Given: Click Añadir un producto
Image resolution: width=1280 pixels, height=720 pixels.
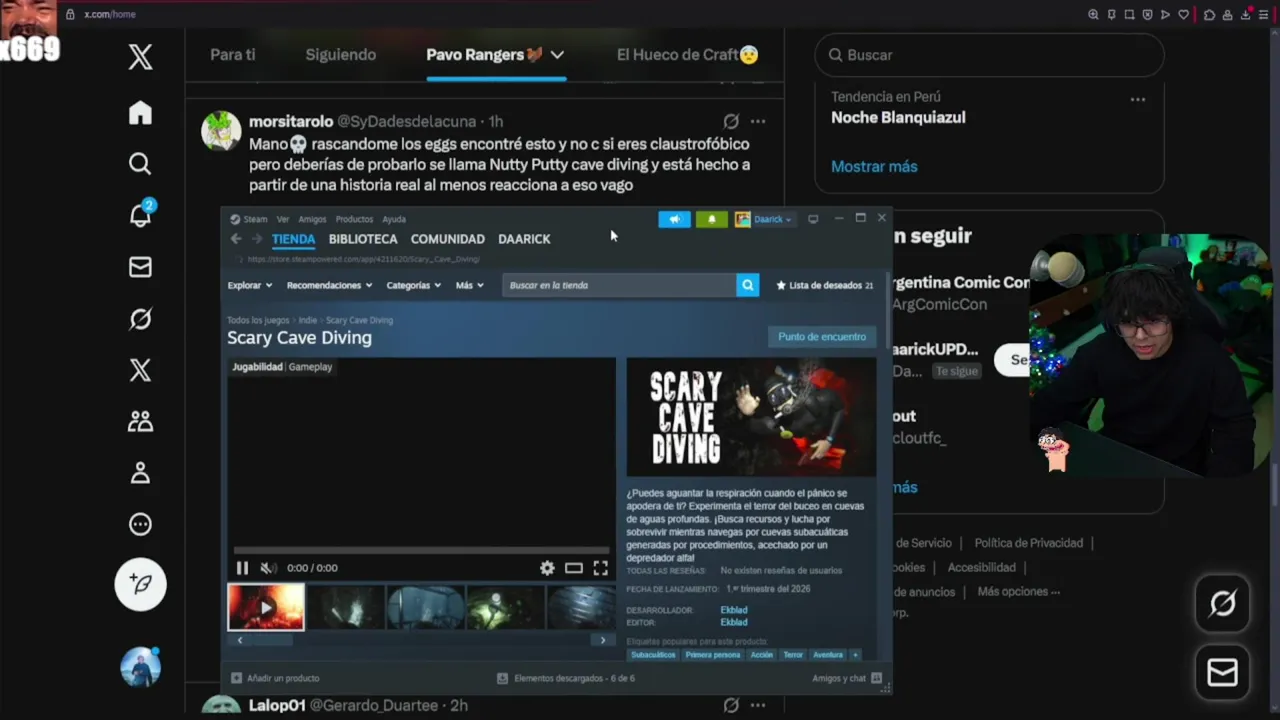Looking at the screenshot, I should 275,678.
